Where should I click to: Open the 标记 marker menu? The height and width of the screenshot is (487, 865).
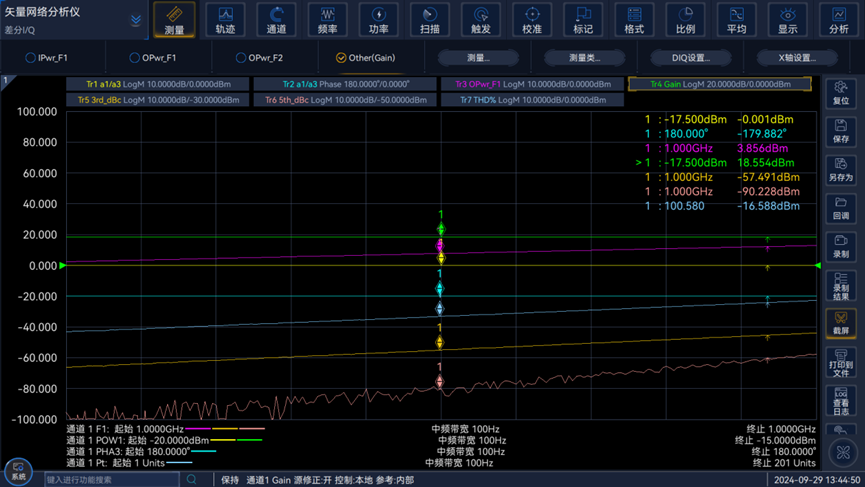(583, 20)
